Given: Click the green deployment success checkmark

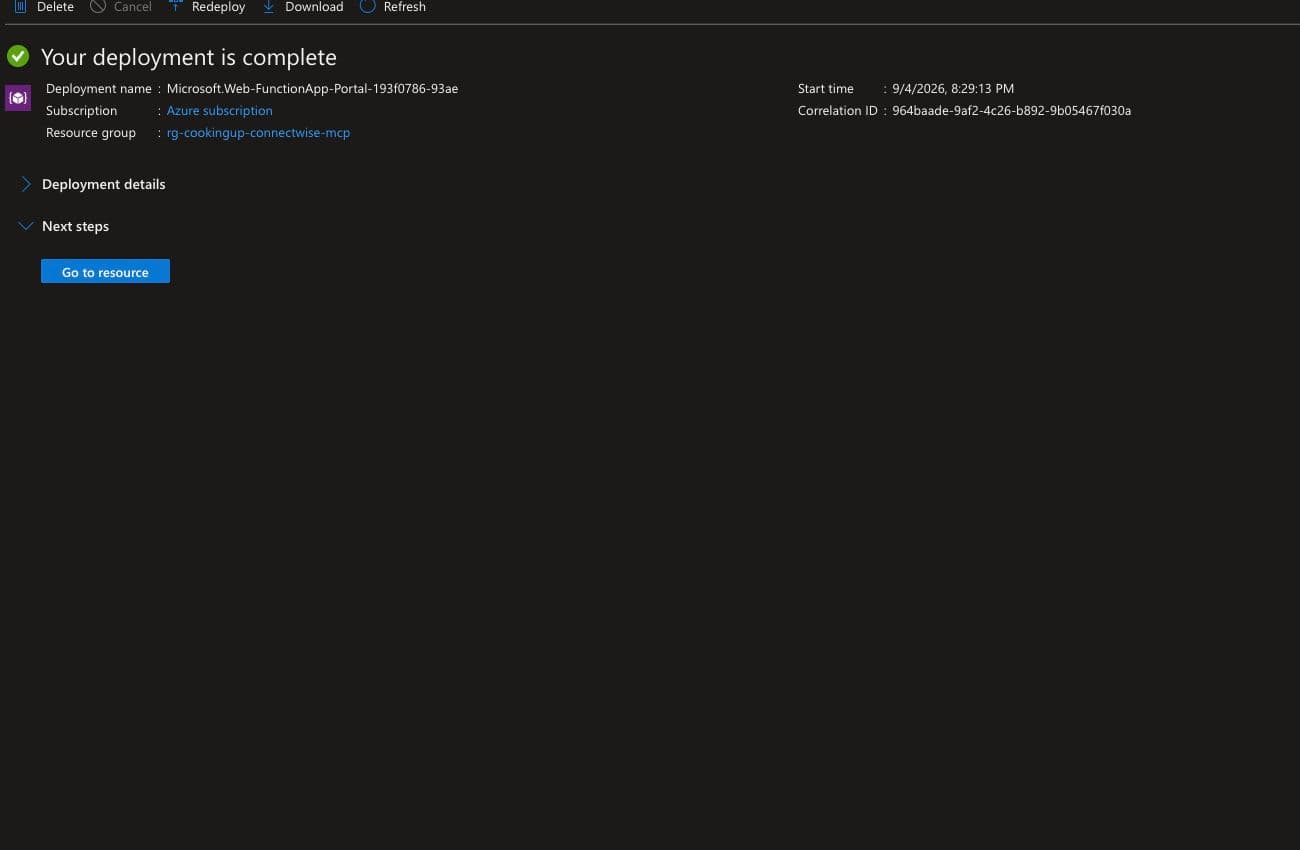Looking at the screenshot, I should pos(18,56).
